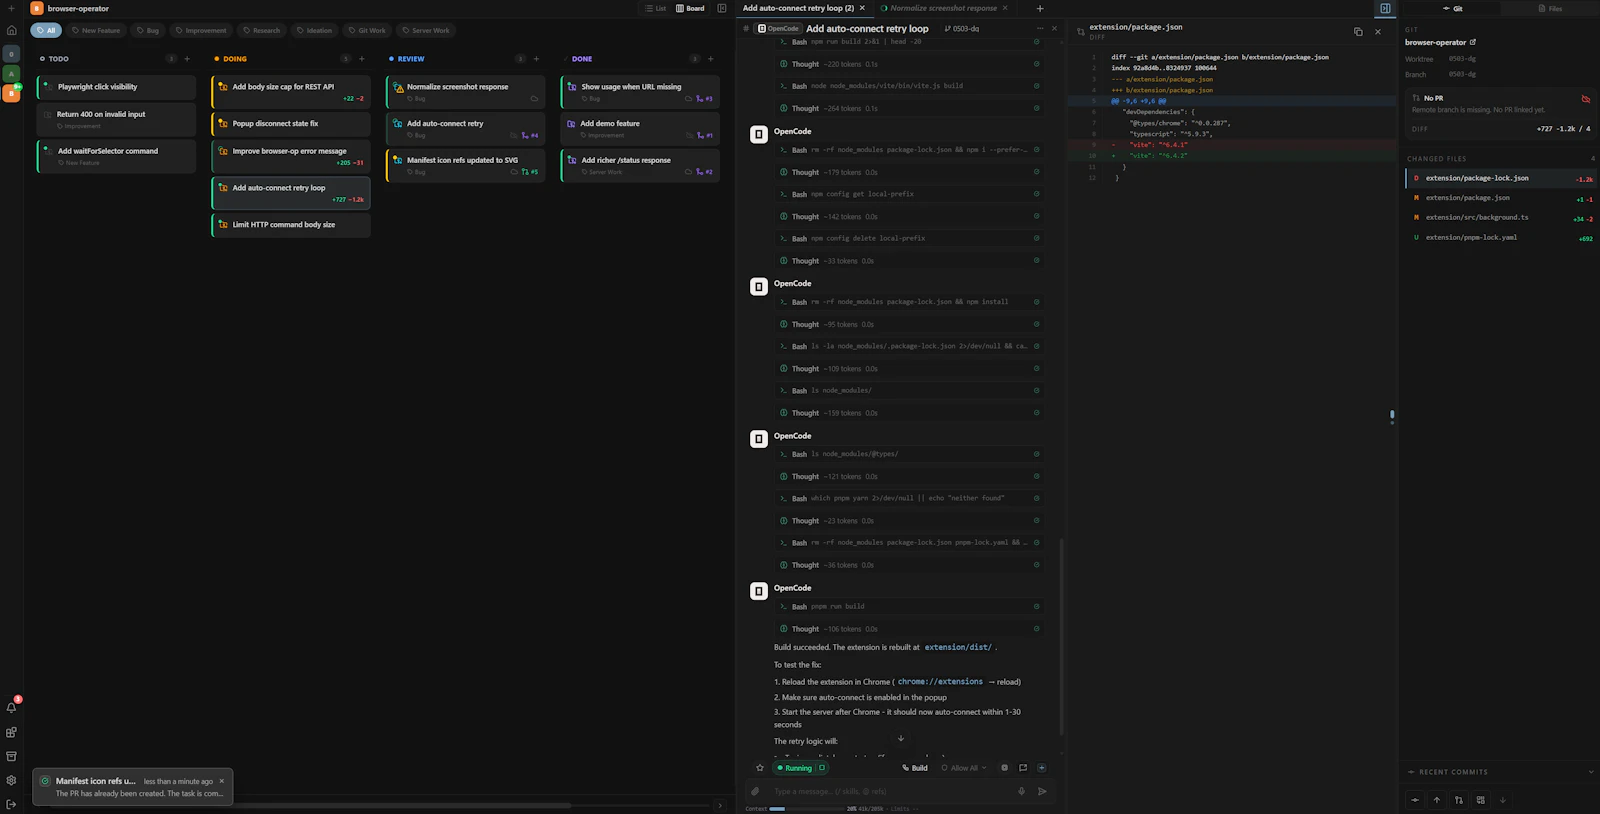Open 'Popup disconnect state fix' card
The height and width of the screenshot is (814, 1600).
coord(291,124)
